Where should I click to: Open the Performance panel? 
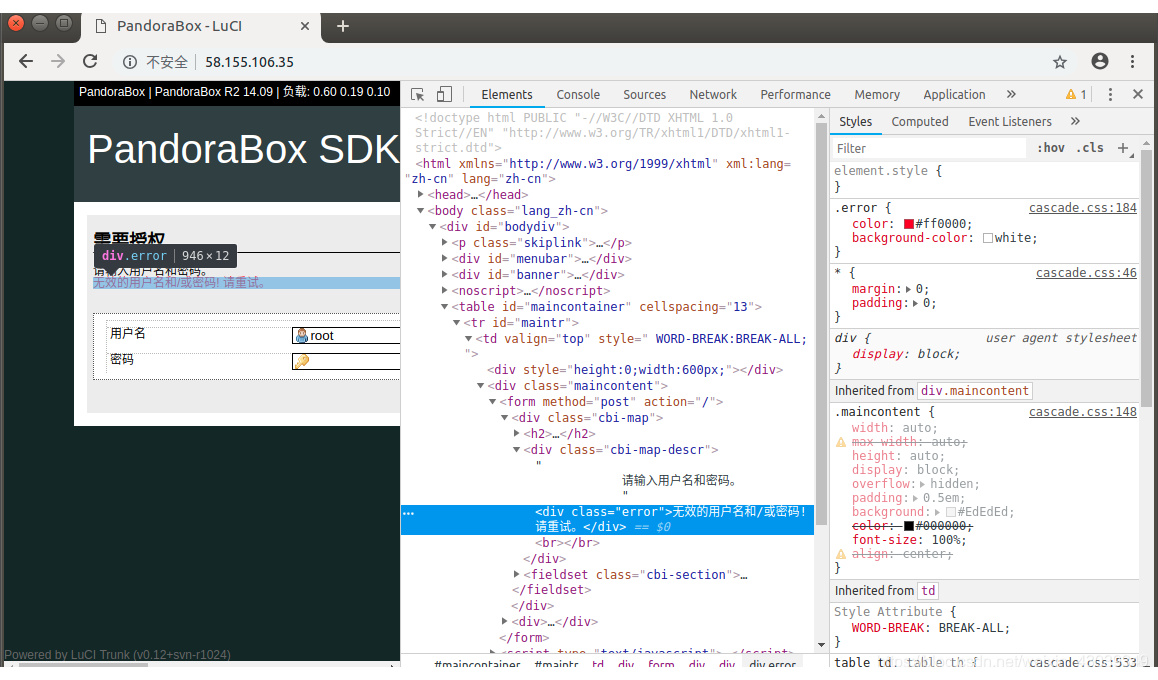[795, 95]
